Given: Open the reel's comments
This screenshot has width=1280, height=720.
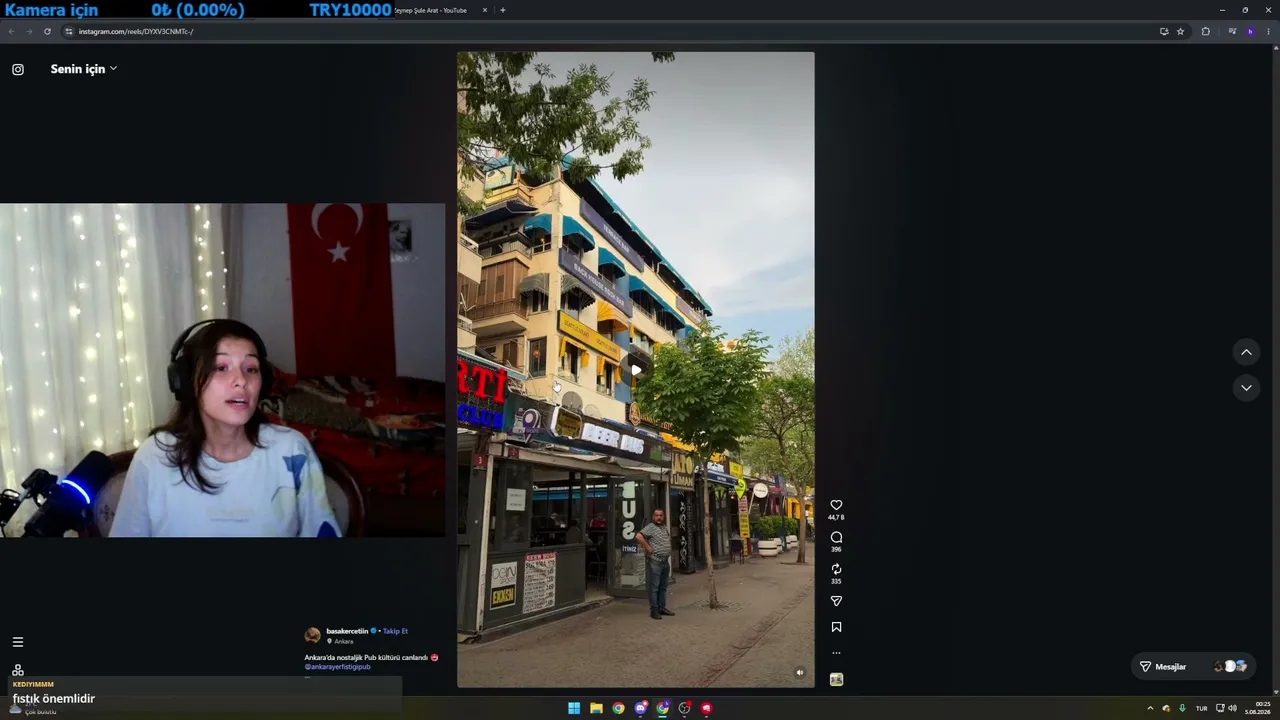Looking at the screenshot, I should point(836,537).
